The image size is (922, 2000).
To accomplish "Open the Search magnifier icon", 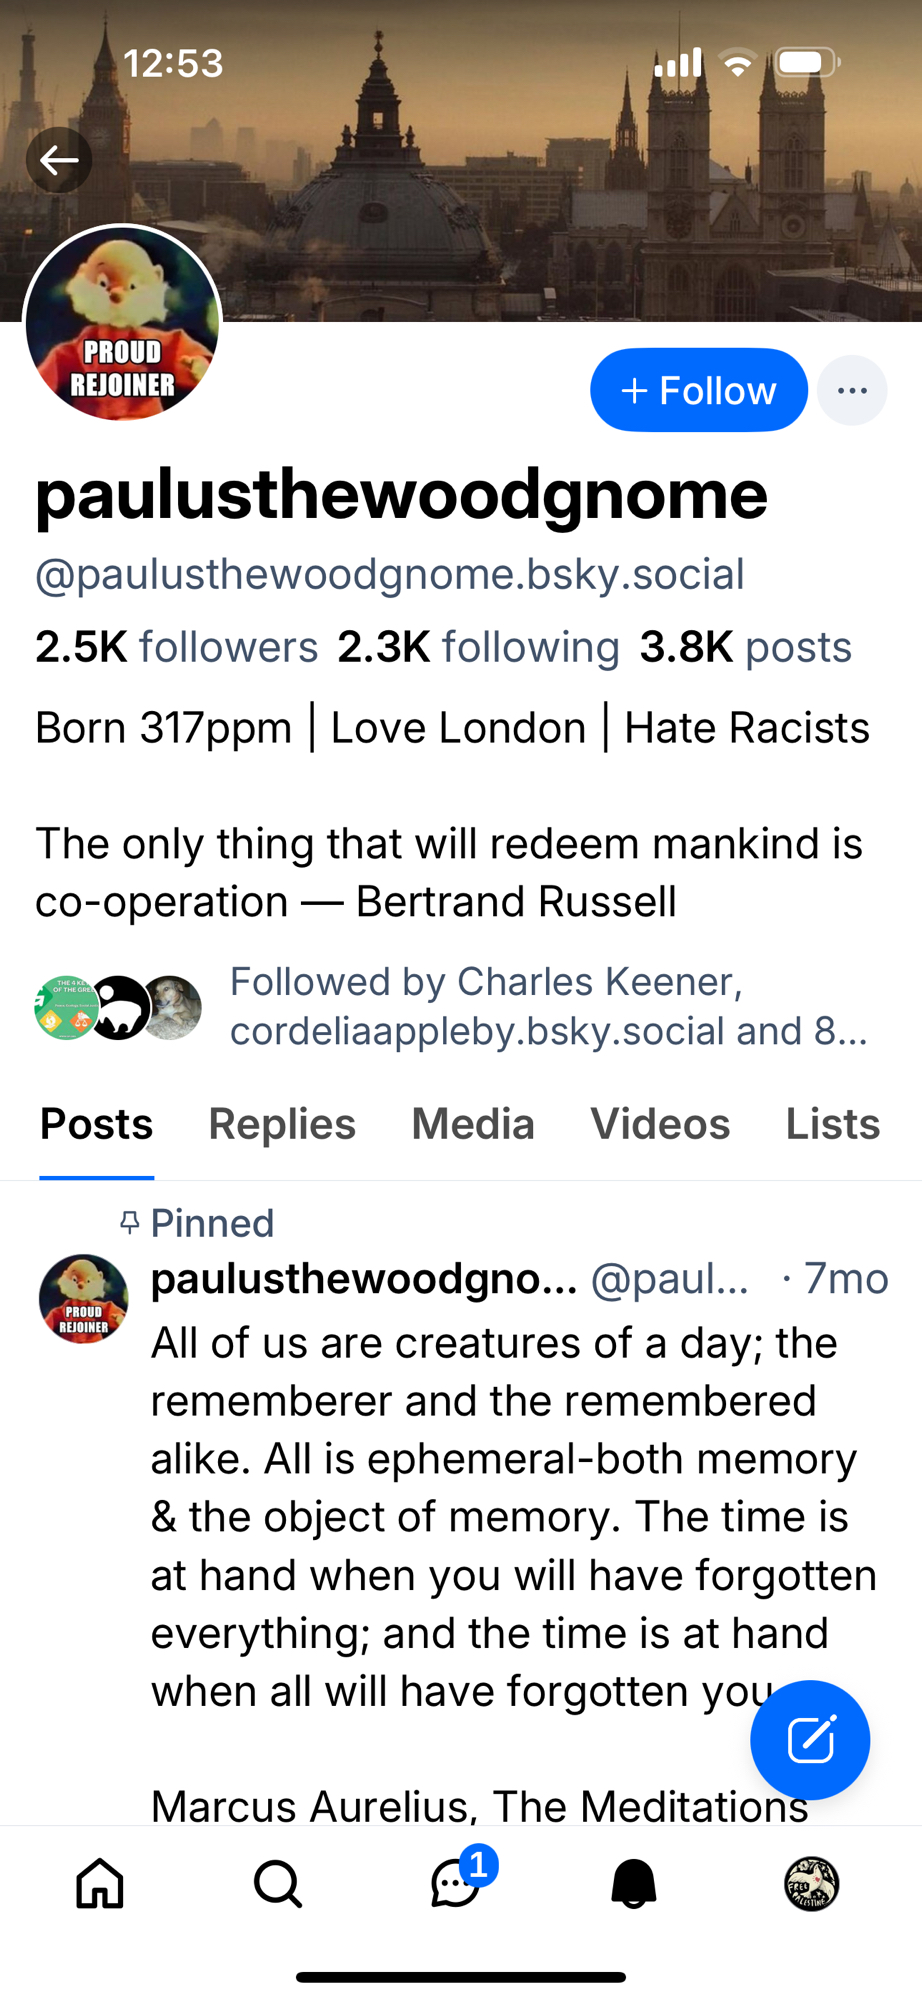I will (x=277, y=1884).
